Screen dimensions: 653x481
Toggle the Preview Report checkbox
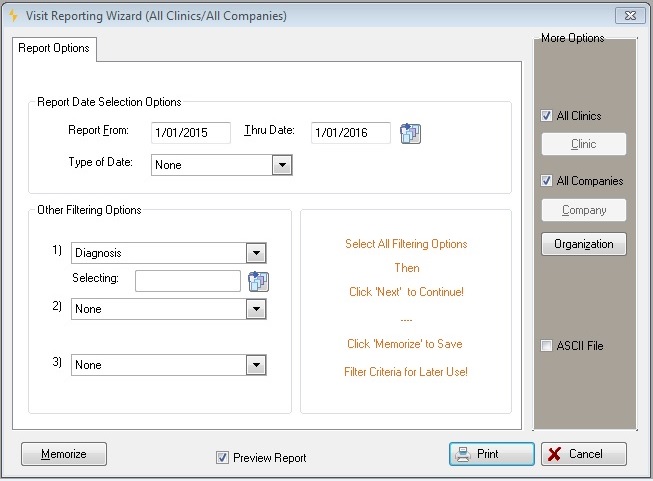pyautogui.click(x=222, y=457)
